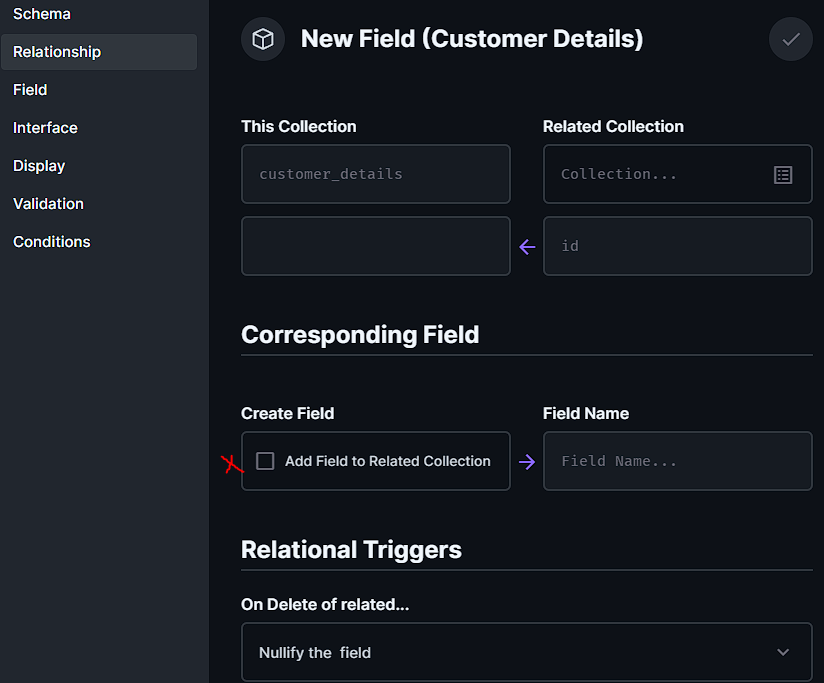Viewport: 824px width, 683px height.
Task: Click the right arrow beside Field Name input
Action: click(527, 461)
